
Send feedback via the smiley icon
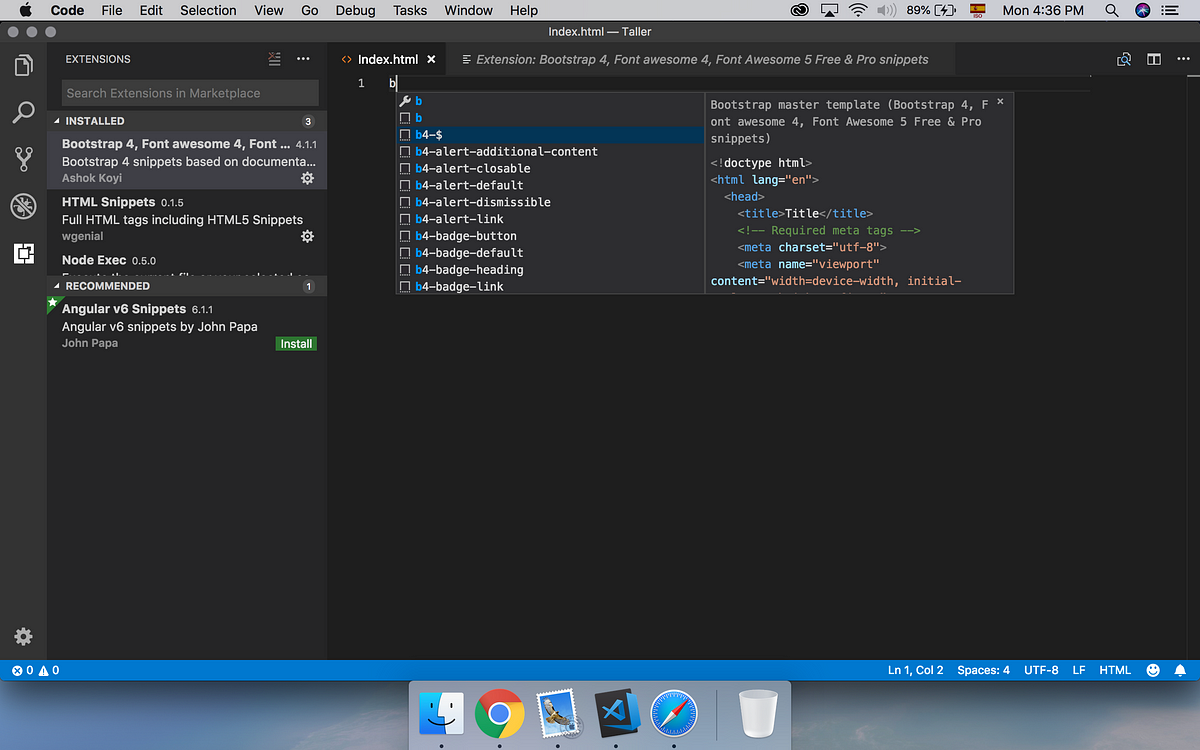point(1153,670)
